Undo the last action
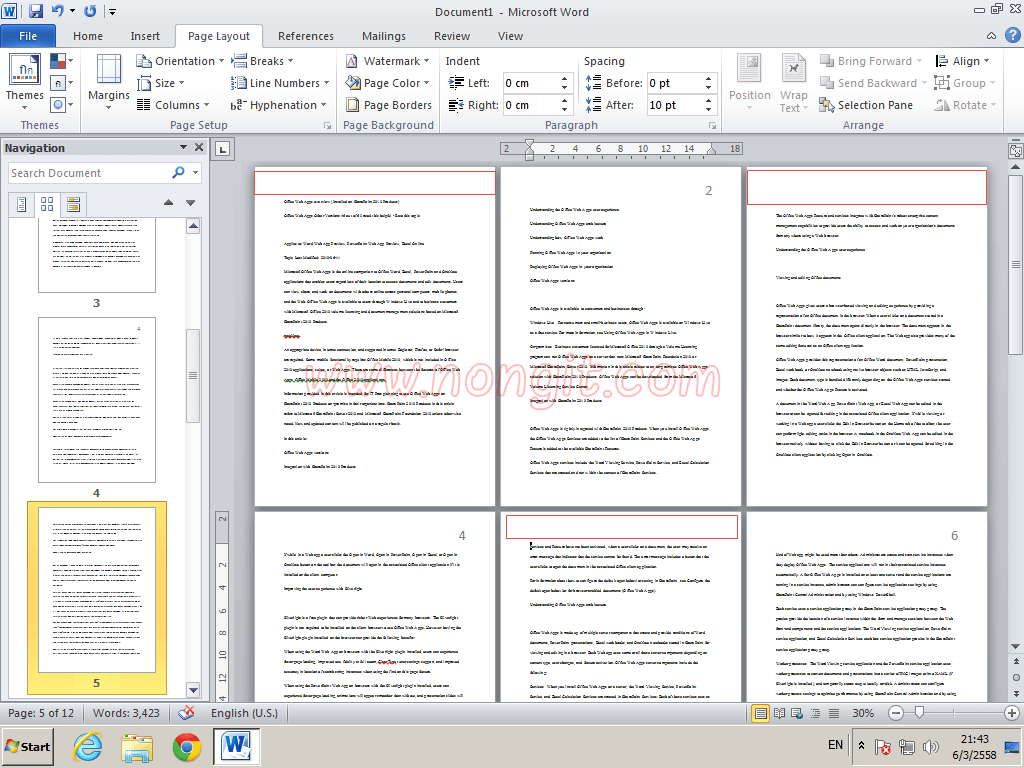 [x=57, y=11]
